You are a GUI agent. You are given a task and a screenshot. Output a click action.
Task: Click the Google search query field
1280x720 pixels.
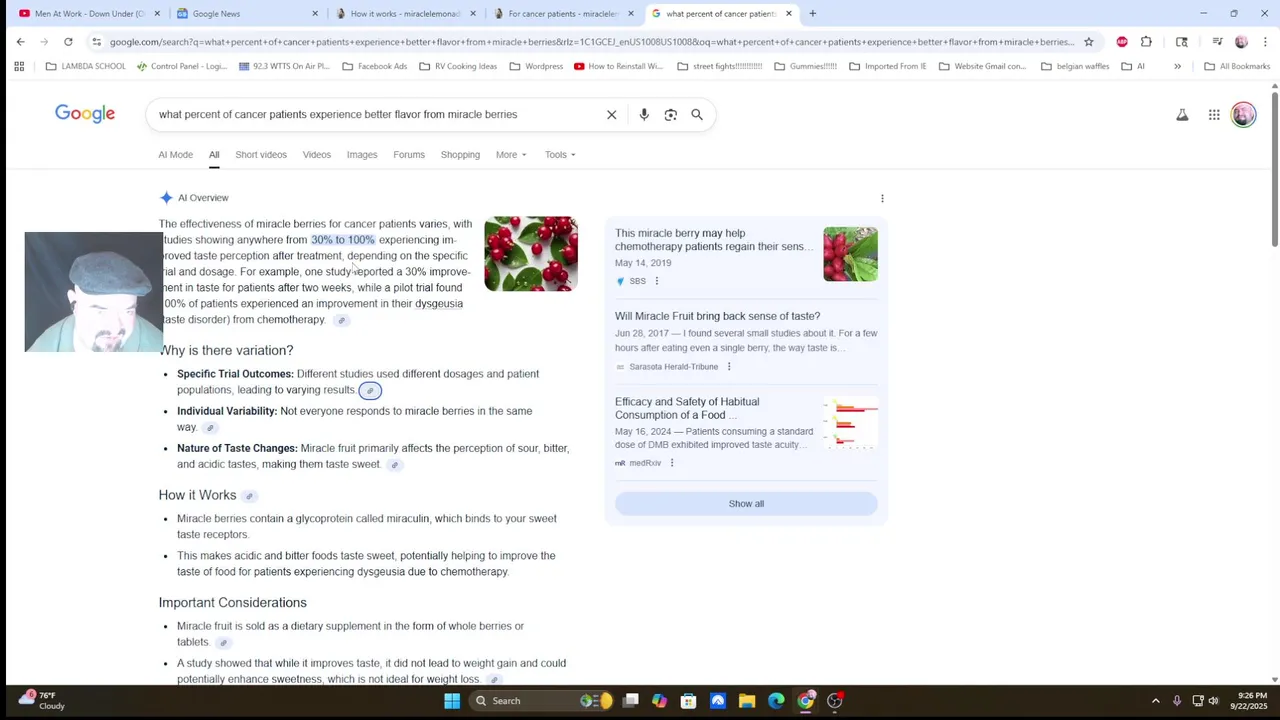[x=375, y=114]
